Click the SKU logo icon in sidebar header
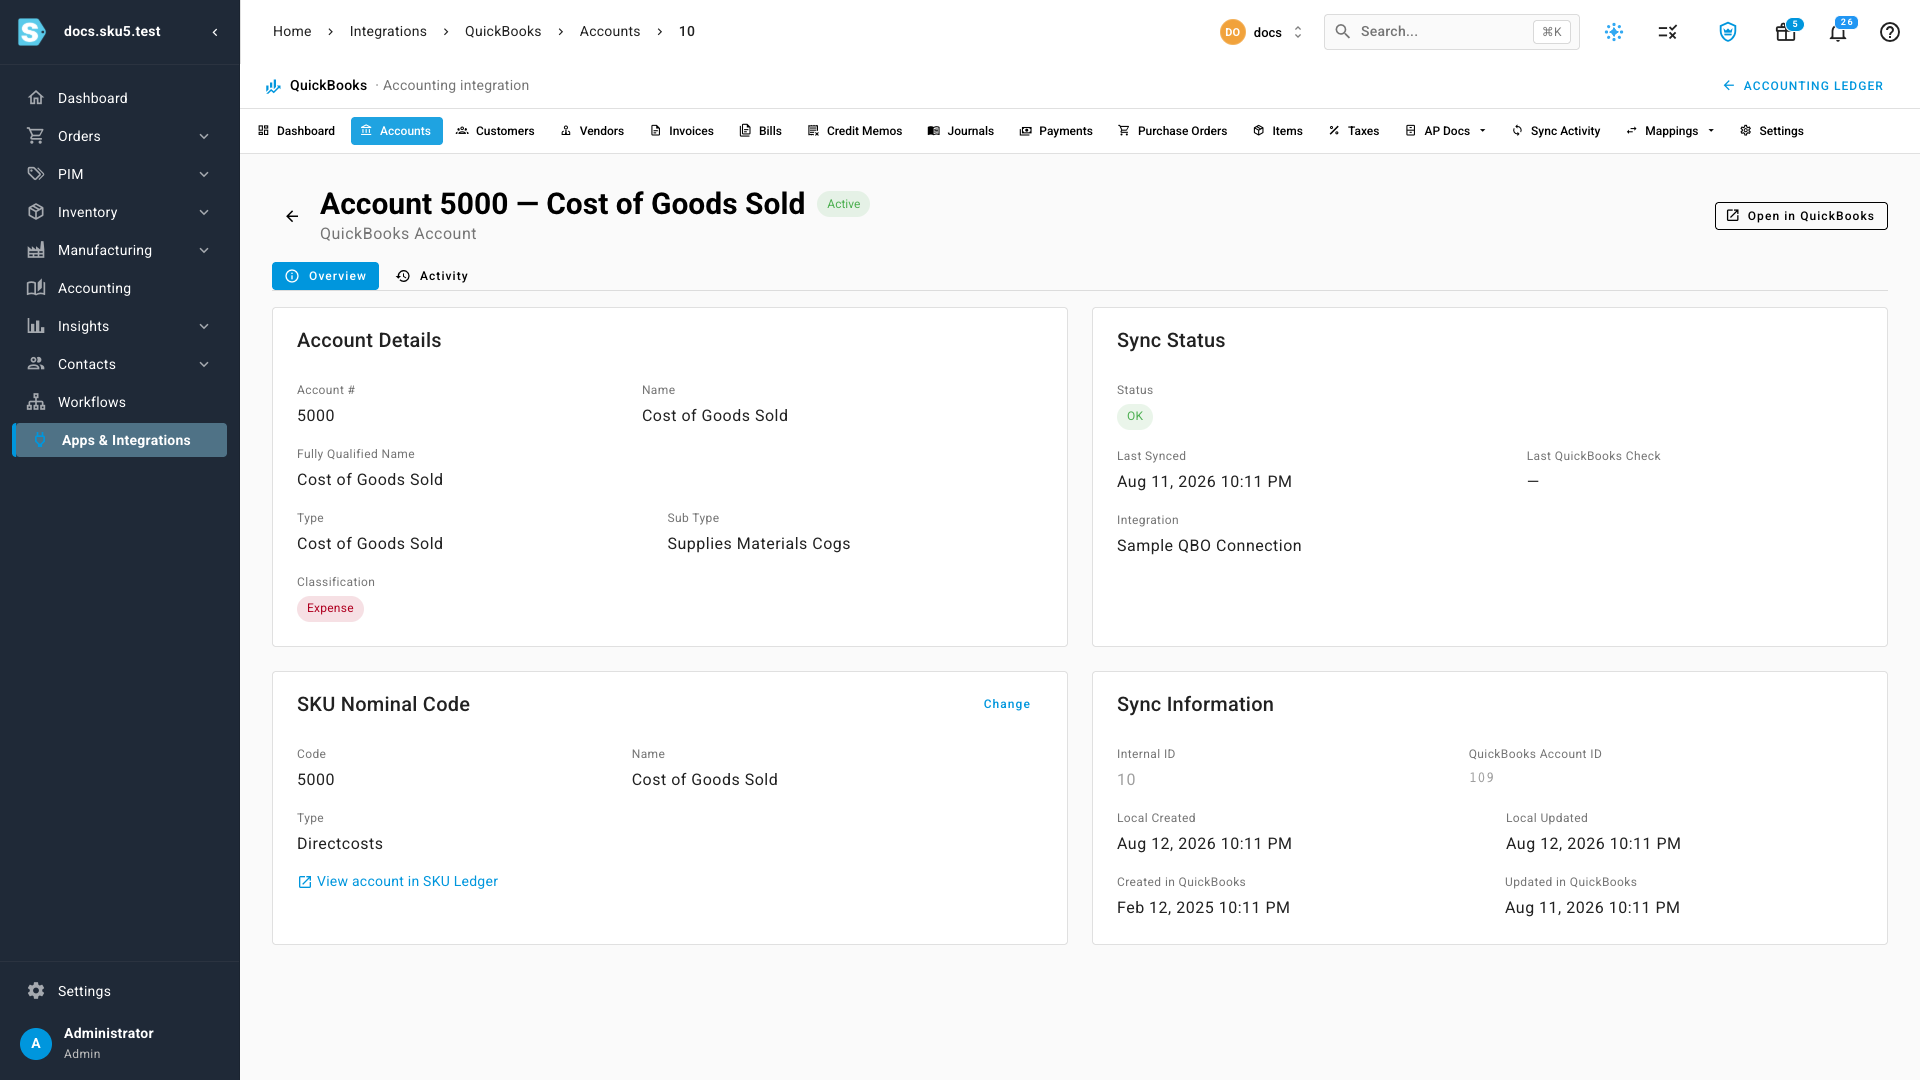Image resolution: width=1920 pixels, height=1080 pixels. click(x=32, y=32)
